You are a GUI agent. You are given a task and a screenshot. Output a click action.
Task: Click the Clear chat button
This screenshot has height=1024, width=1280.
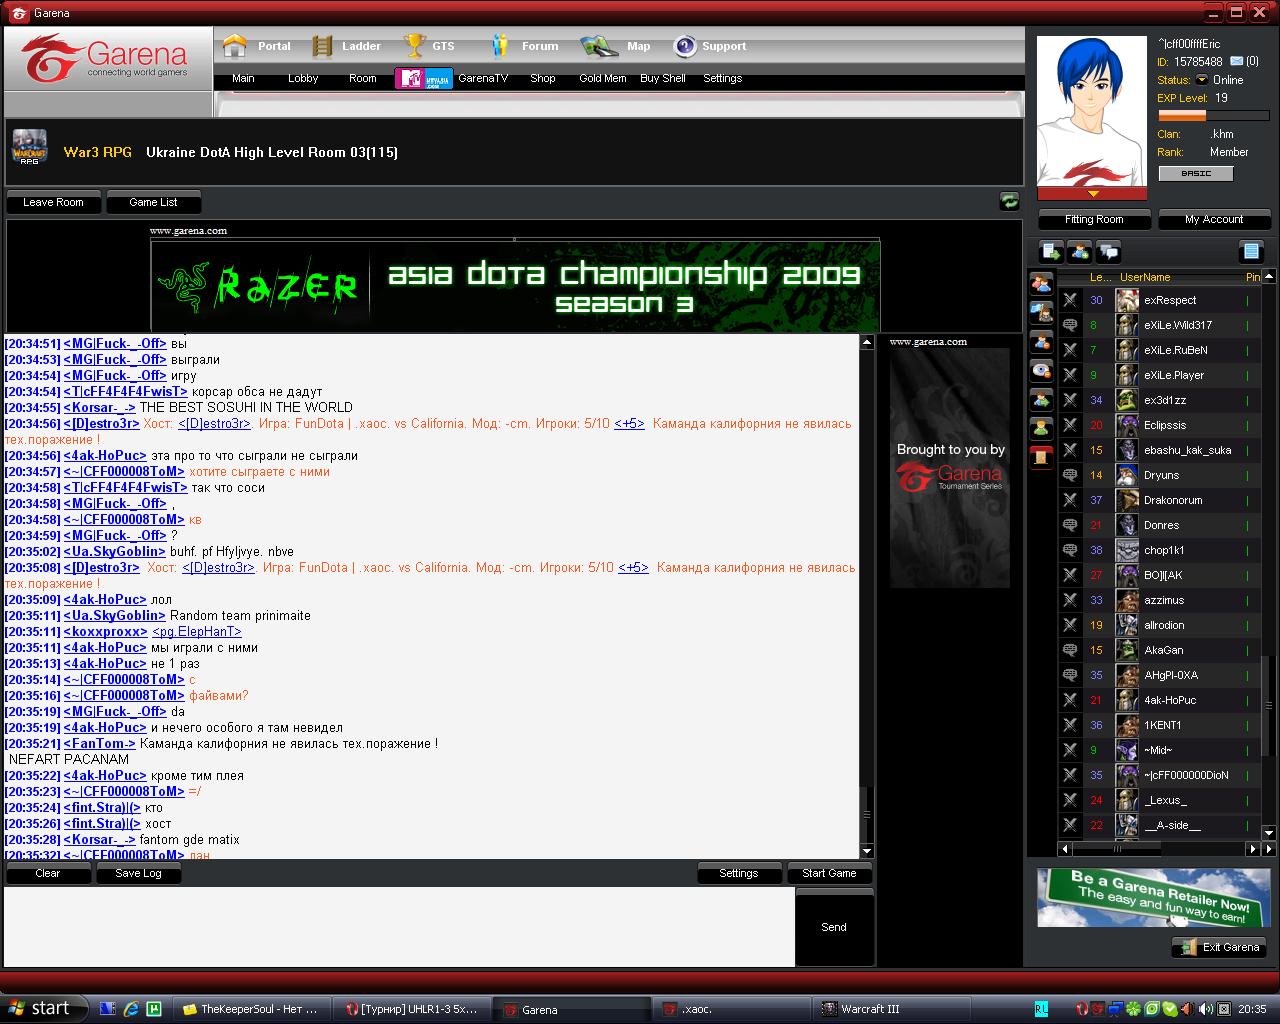[x=48, y=873]
